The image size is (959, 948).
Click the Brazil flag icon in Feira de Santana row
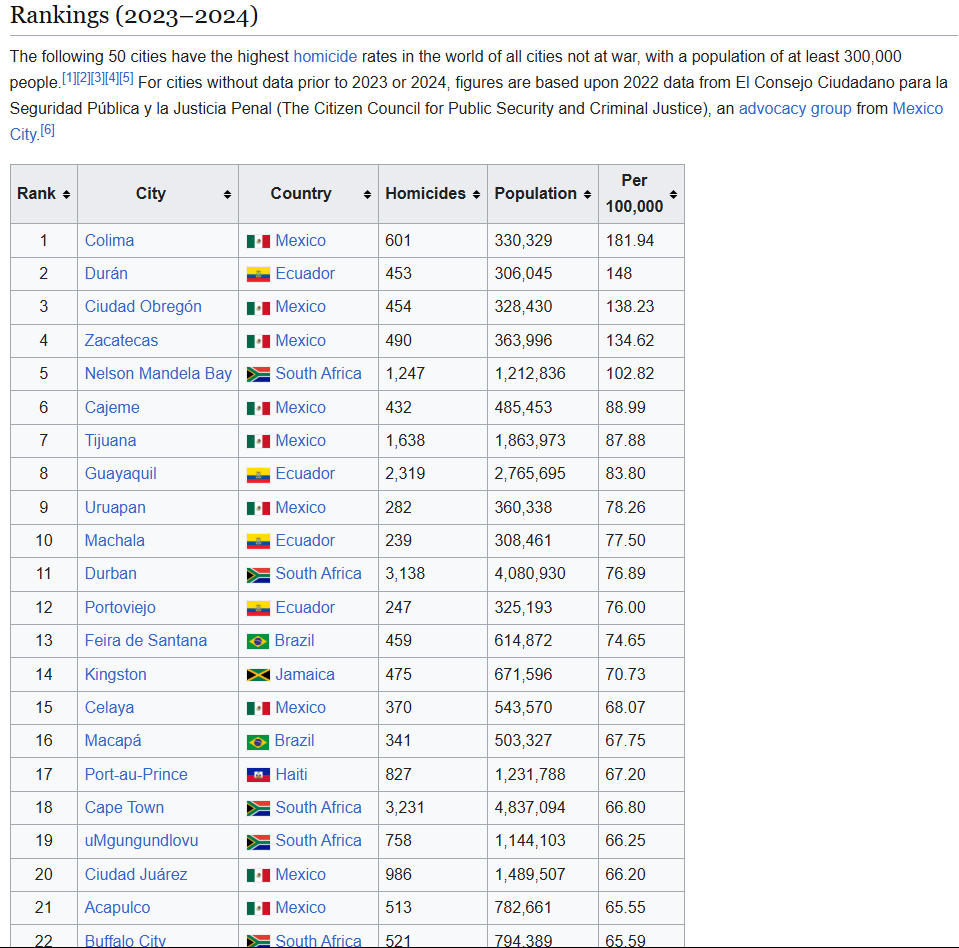(257, 641)
